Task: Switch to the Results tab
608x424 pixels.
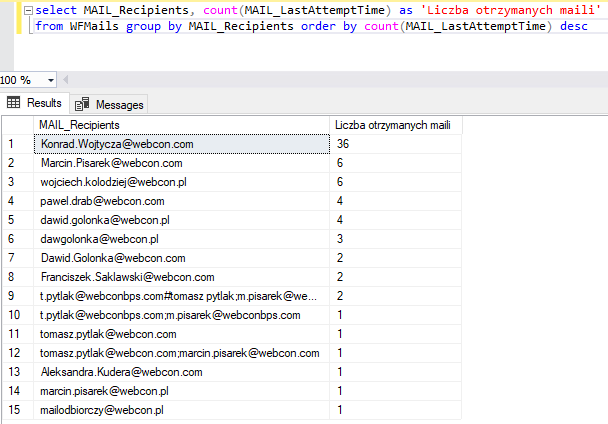Action: (x=35, y=103)
